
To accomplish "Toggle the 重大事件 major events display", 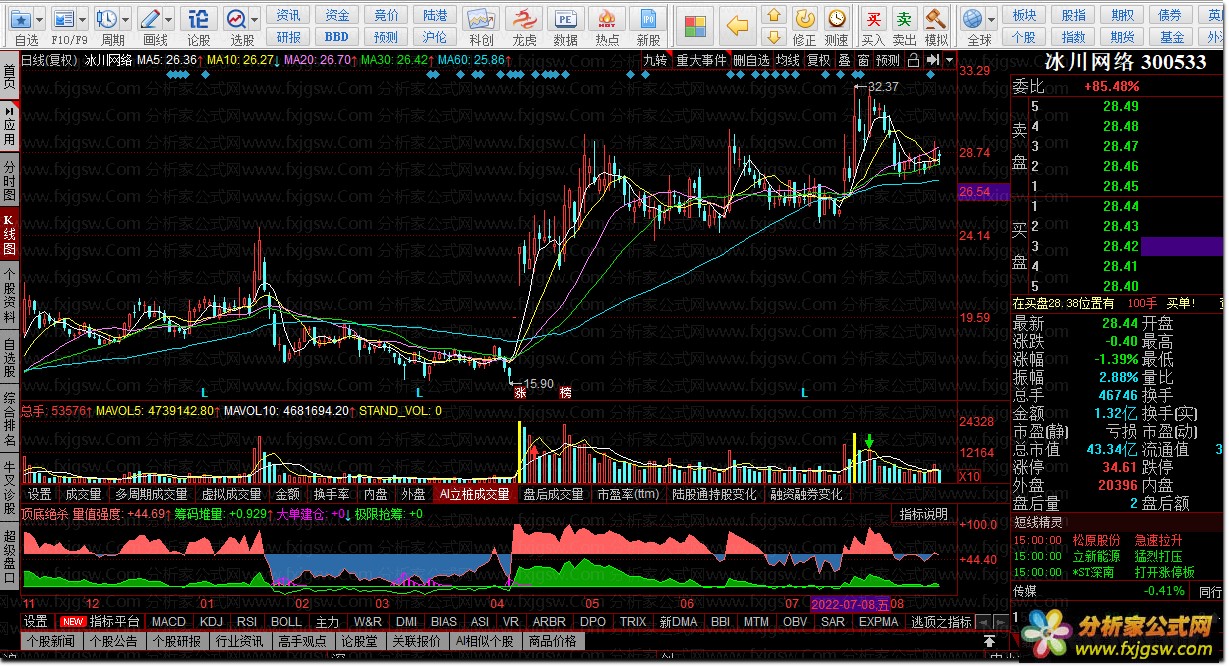I will pos(701,60).
